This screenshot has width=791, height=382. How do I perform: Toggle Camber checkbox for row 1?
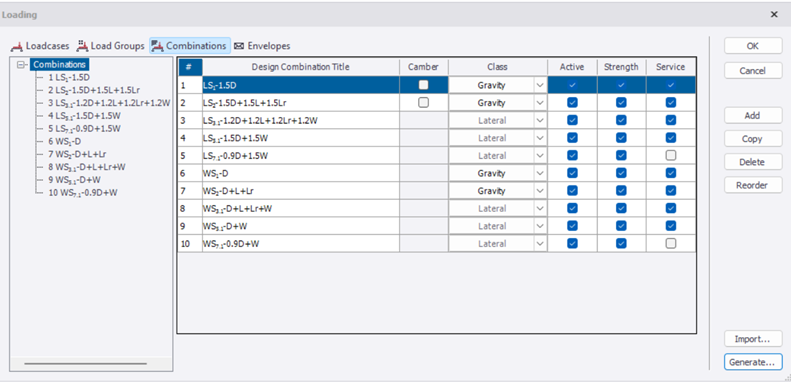pos(424,85)
